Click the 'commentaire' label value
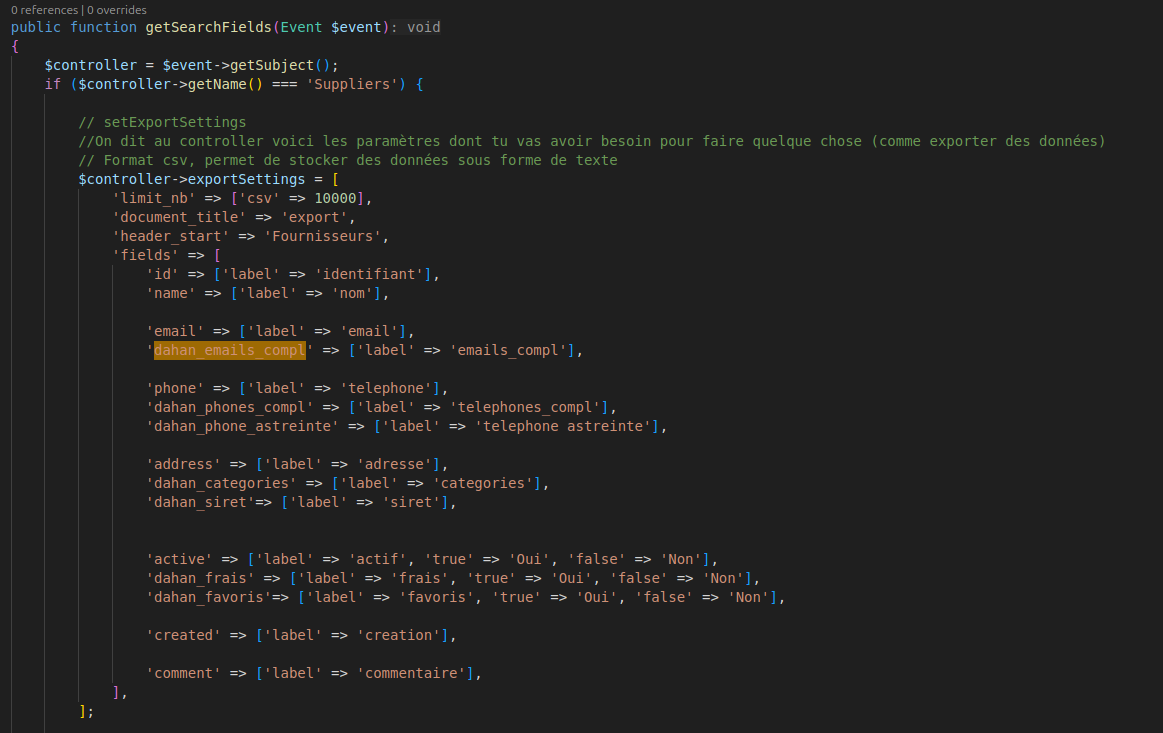Viewport: 1163px width, 733px height. click(411, 673)
